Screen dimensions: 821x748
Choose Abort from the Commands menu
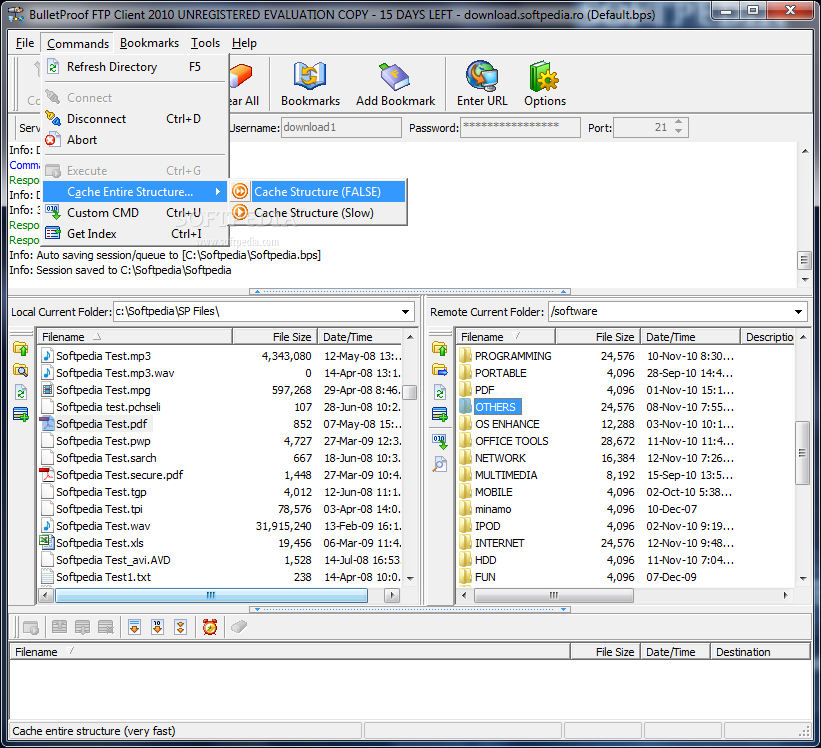tap(134, 140)
